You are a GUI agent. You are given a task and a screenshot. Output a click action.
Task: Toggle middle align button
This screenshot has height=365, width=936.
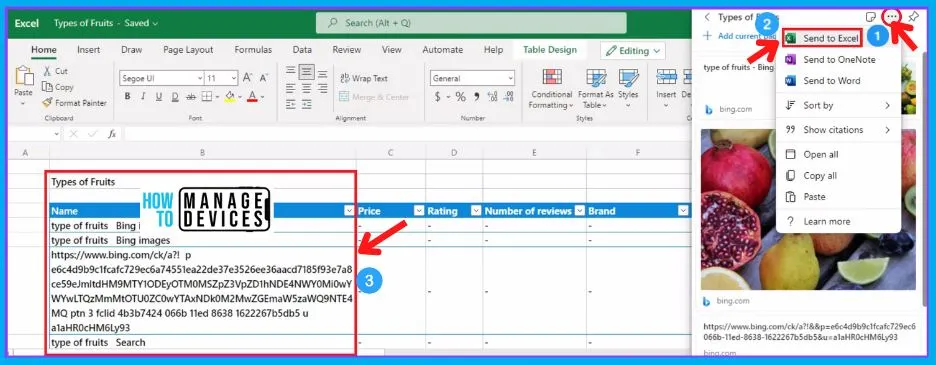(306, 72)
